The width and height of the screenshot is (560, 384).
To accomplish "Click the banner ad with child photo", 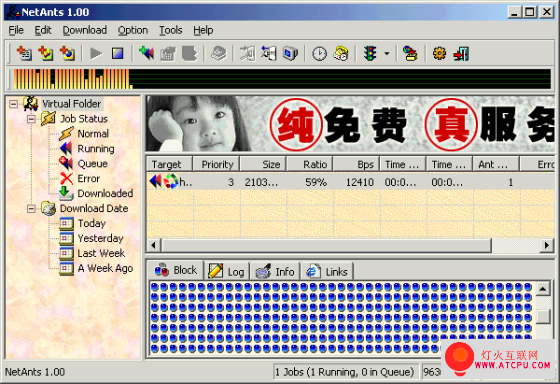I will [350, 124].
